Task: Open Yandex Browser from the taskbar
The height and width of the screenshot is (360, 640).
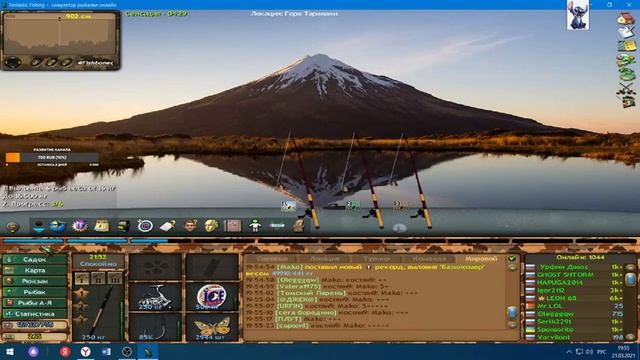Action: (85, 351)
